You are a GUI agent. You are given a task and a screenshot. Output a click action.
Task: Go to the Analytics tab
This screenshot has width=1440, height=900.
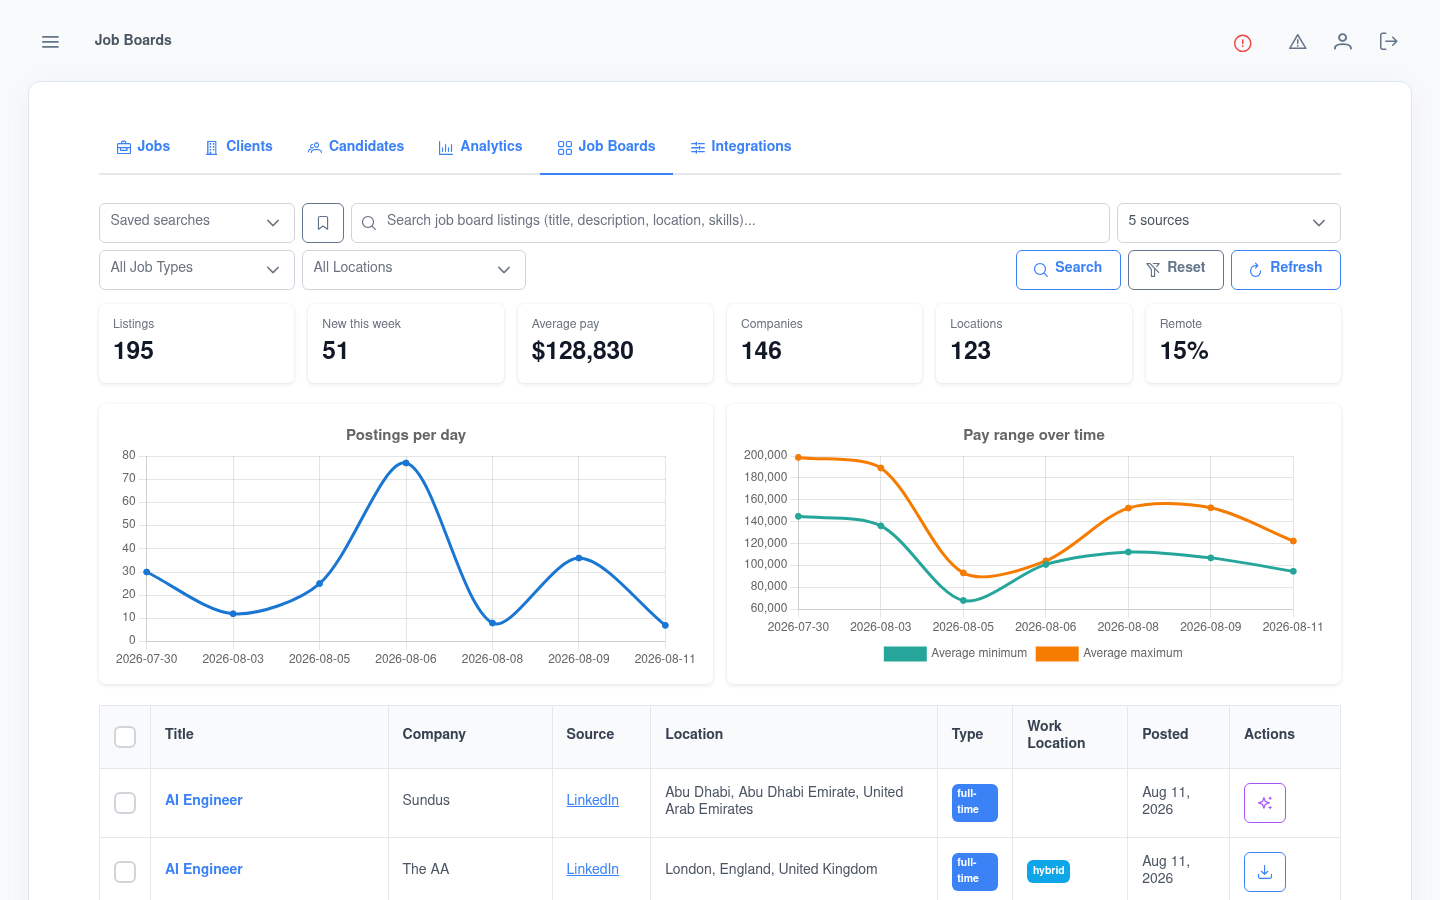480,147
